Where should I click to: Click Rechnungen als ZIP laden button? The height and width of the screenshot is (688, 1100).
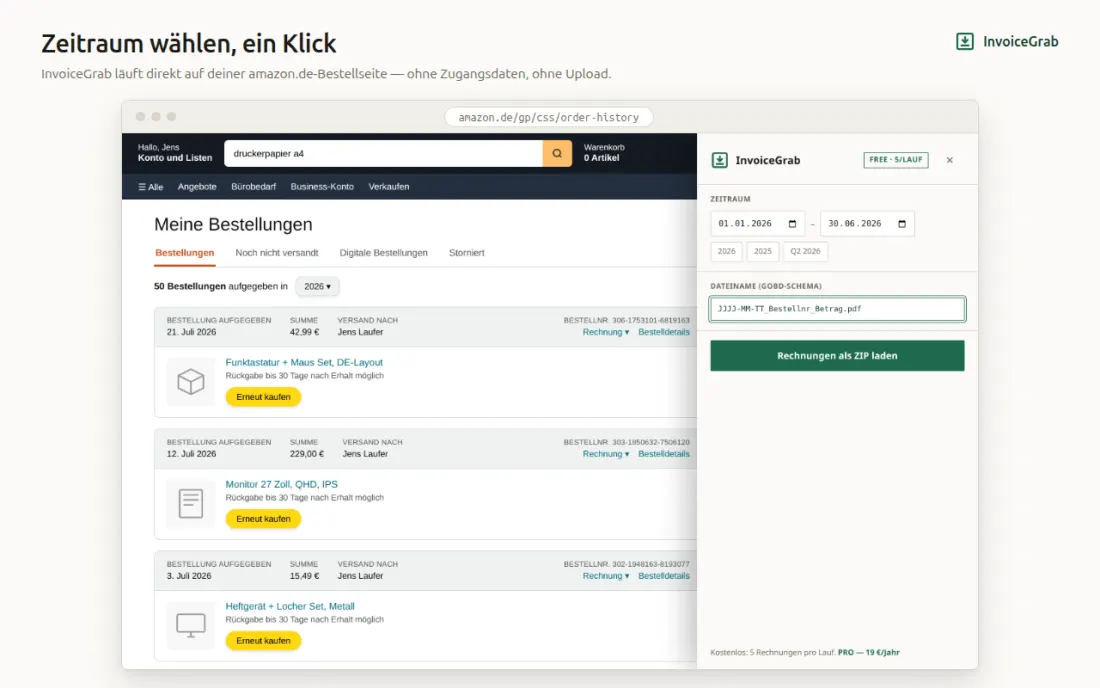click(837, 356)
